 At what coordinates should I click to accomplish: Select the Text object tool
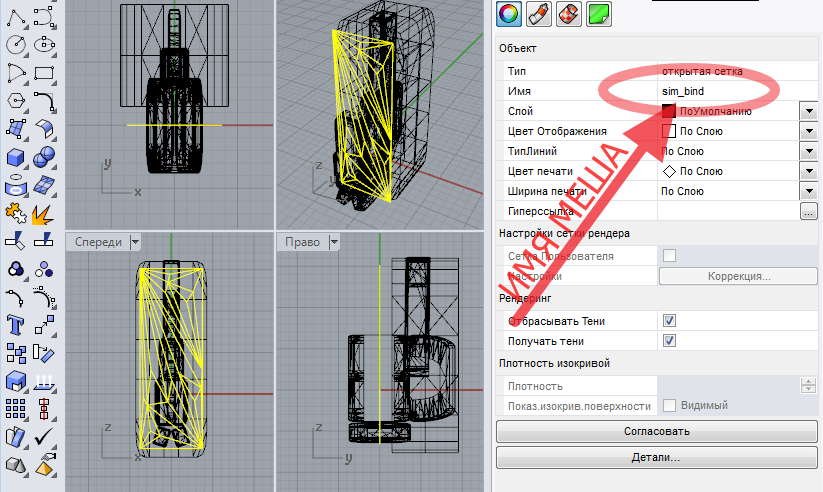(x=16, y=324)
